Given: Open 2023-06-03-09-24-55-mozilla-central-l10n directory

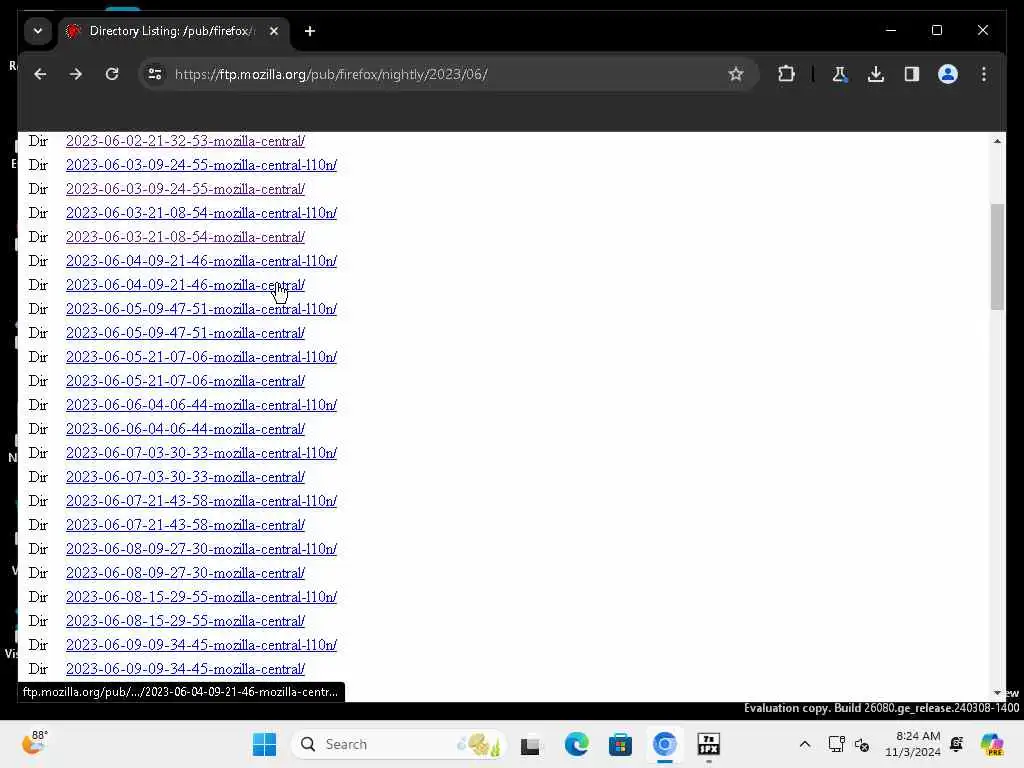Looking at the screenshot, I should pyautogui.click(x=201, y=165).
